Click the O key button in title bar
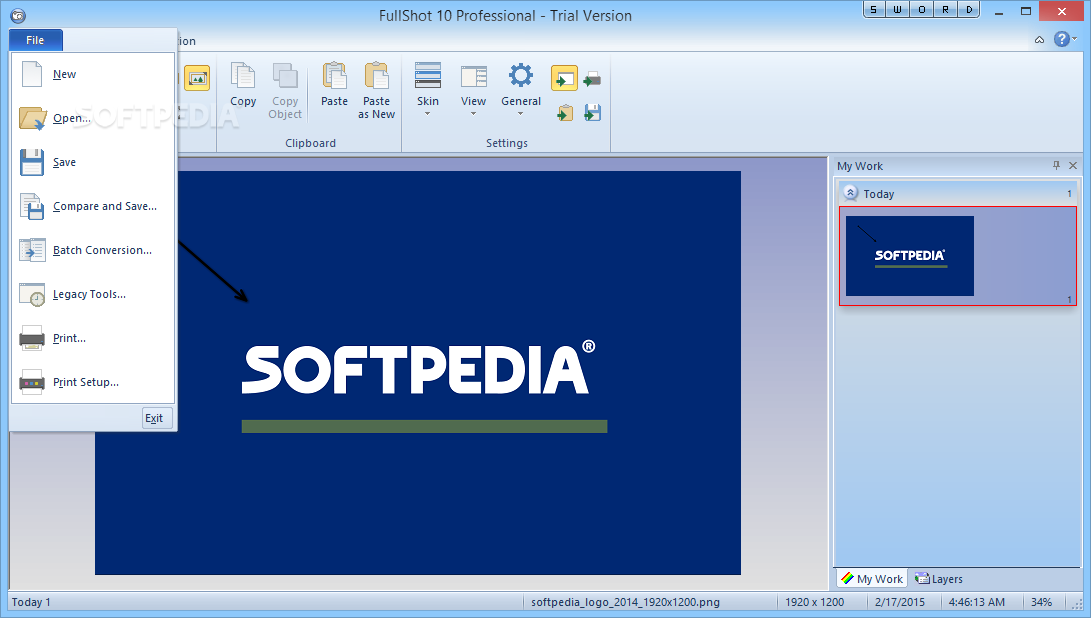Viewport: 1091px width, 618px height. [x=921, y=10]
